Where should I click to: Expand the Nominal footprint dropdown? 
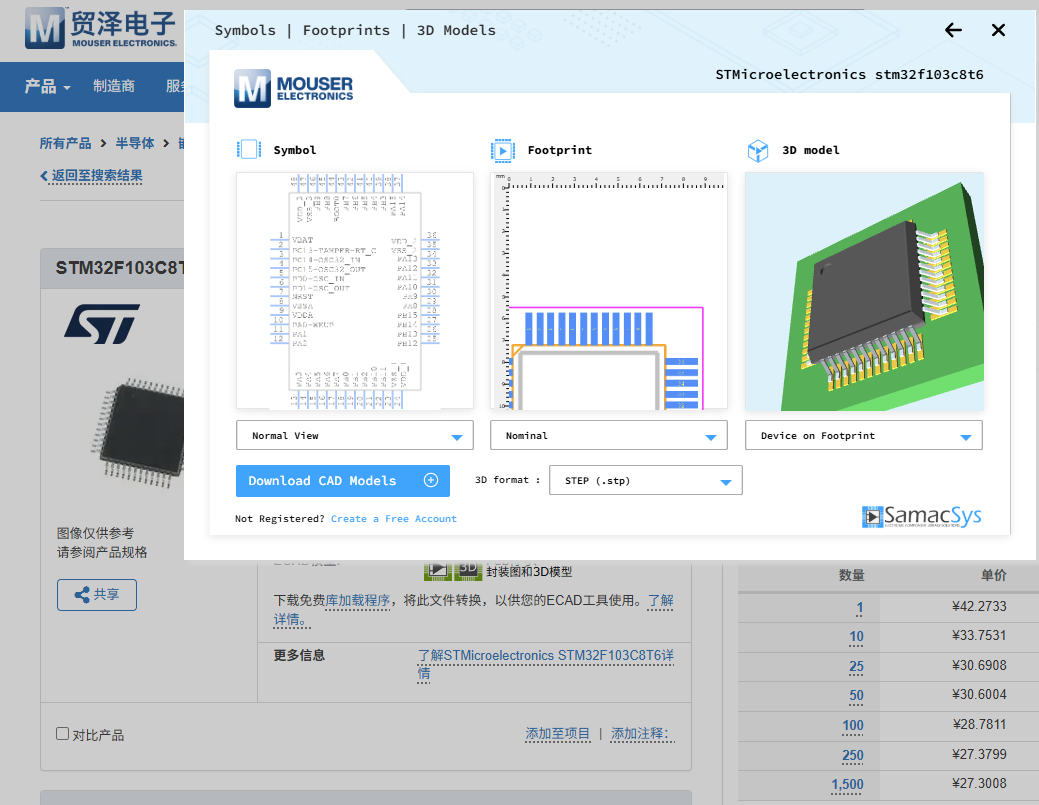(608, 435)
